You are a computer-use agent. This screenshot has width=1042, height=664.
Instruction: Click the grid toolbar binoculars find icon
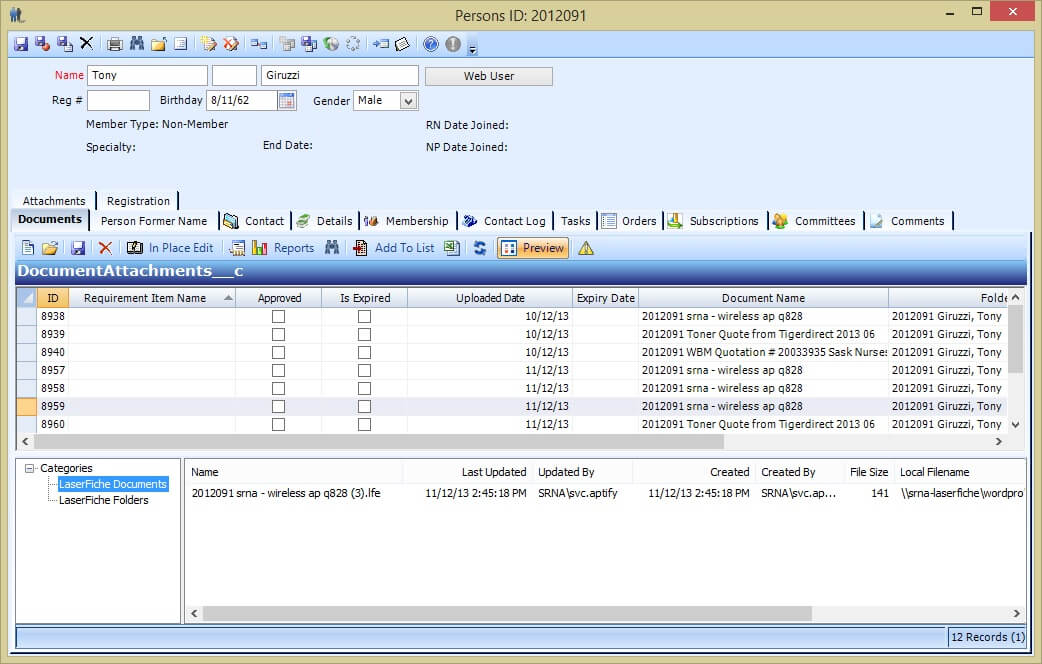[332, 248]
